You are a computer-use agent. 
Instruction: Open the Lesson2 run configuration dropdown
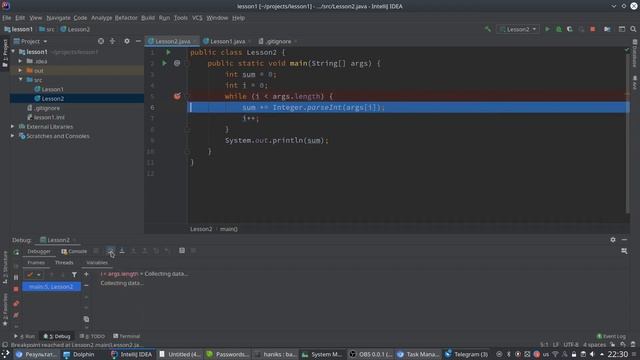pyautogui.click(x=518, y=29)
